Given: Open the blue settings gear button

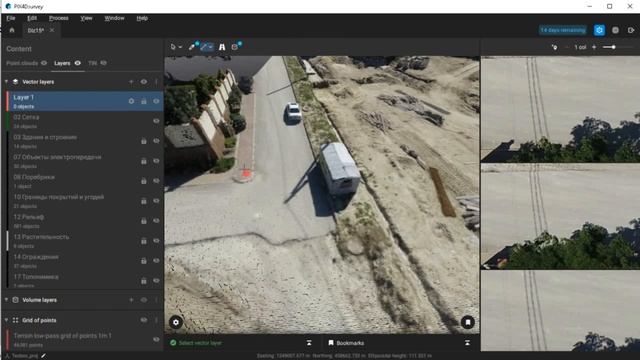Looking at the screenshot, I should pyautogui.click(x=599, y=30).
